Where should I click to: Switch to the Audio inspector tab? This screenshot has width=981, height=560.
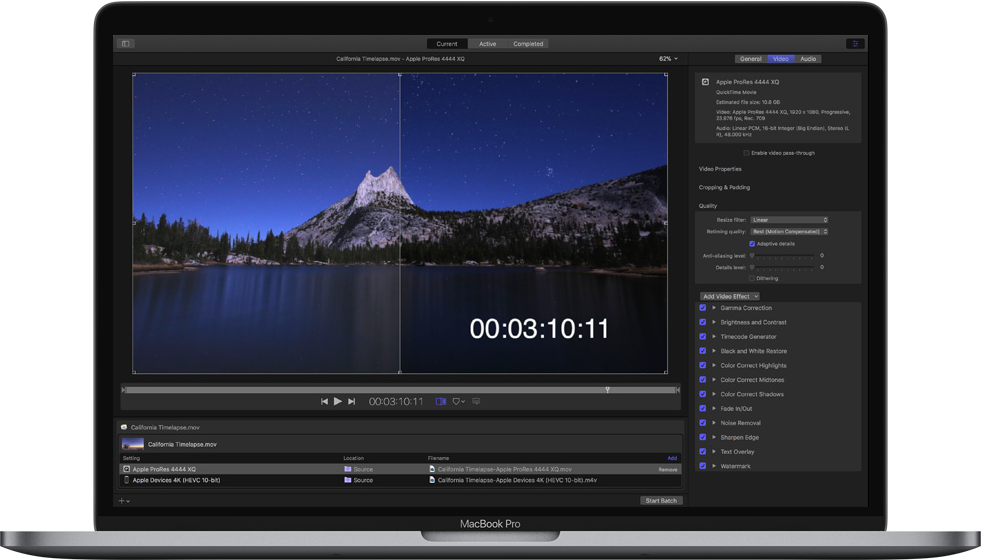click(x=808, y=59)
